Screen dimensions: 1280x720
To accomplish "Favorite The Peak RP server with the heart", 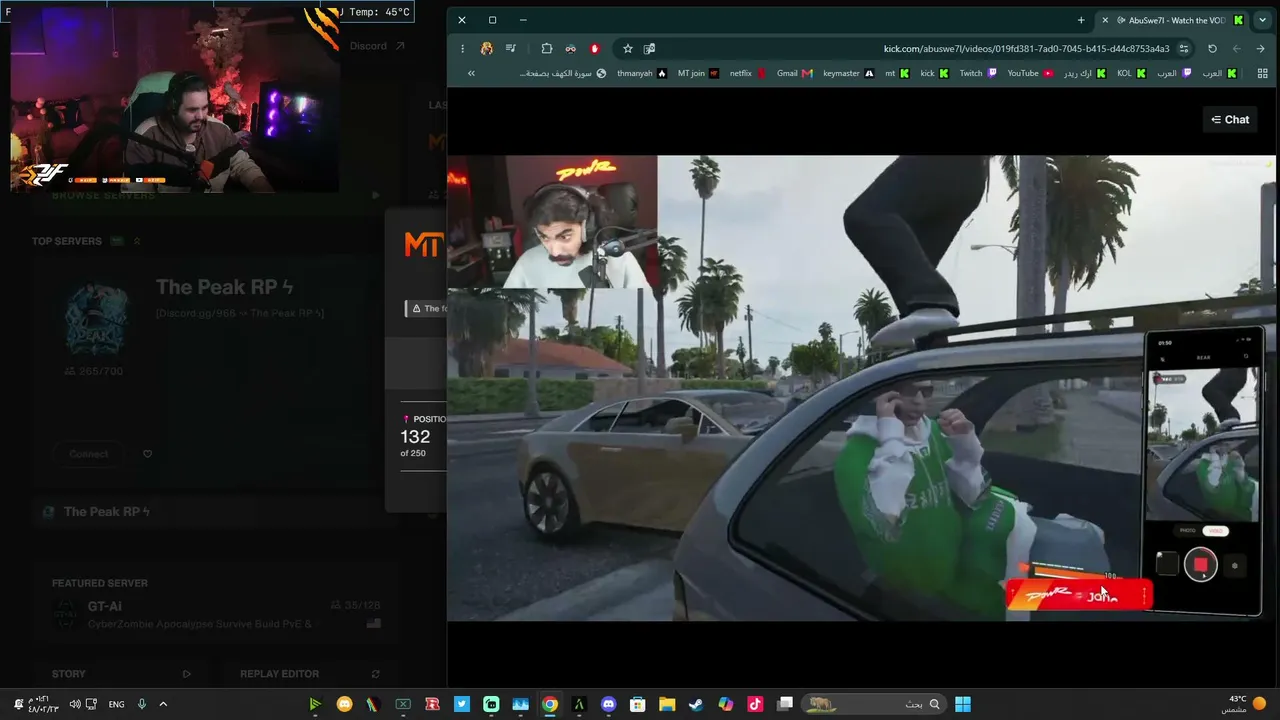I will point(147,454).
